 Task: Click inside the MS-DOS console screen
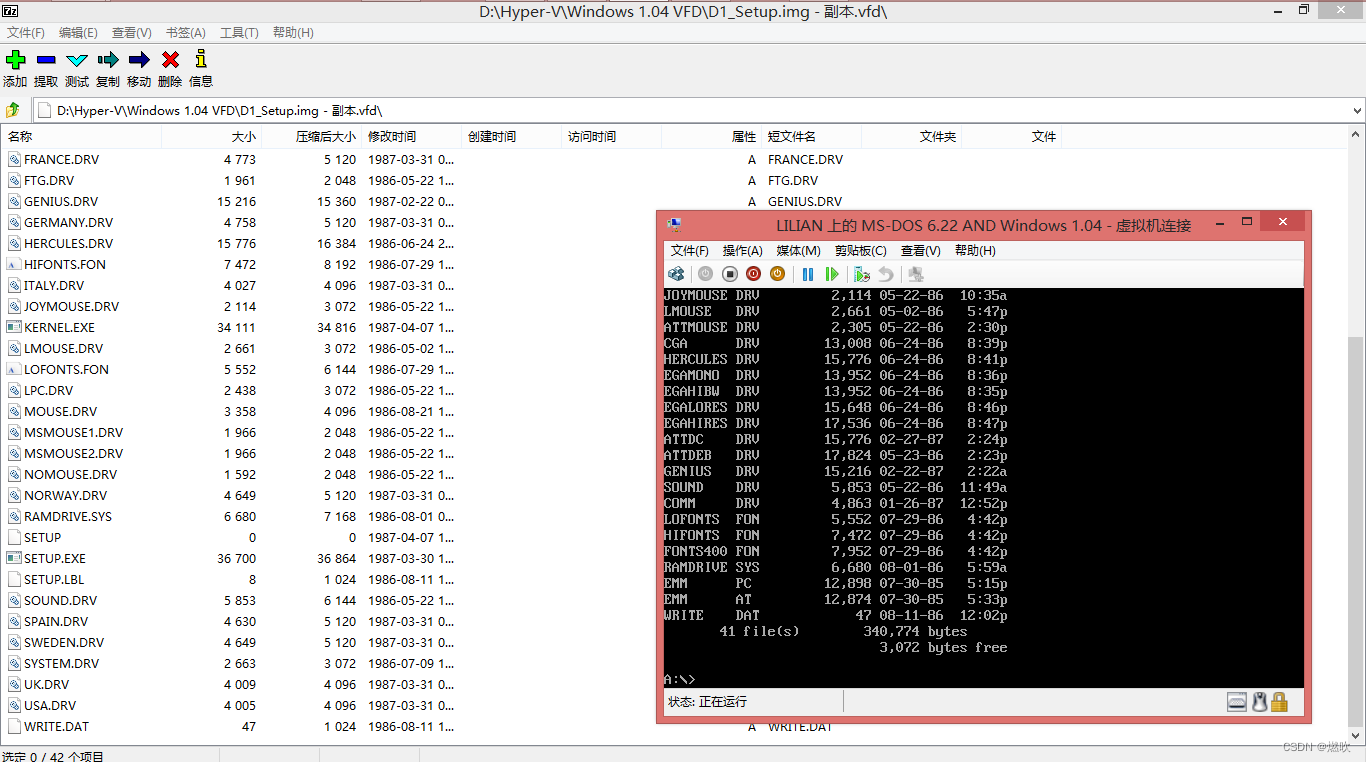[983, 488]
